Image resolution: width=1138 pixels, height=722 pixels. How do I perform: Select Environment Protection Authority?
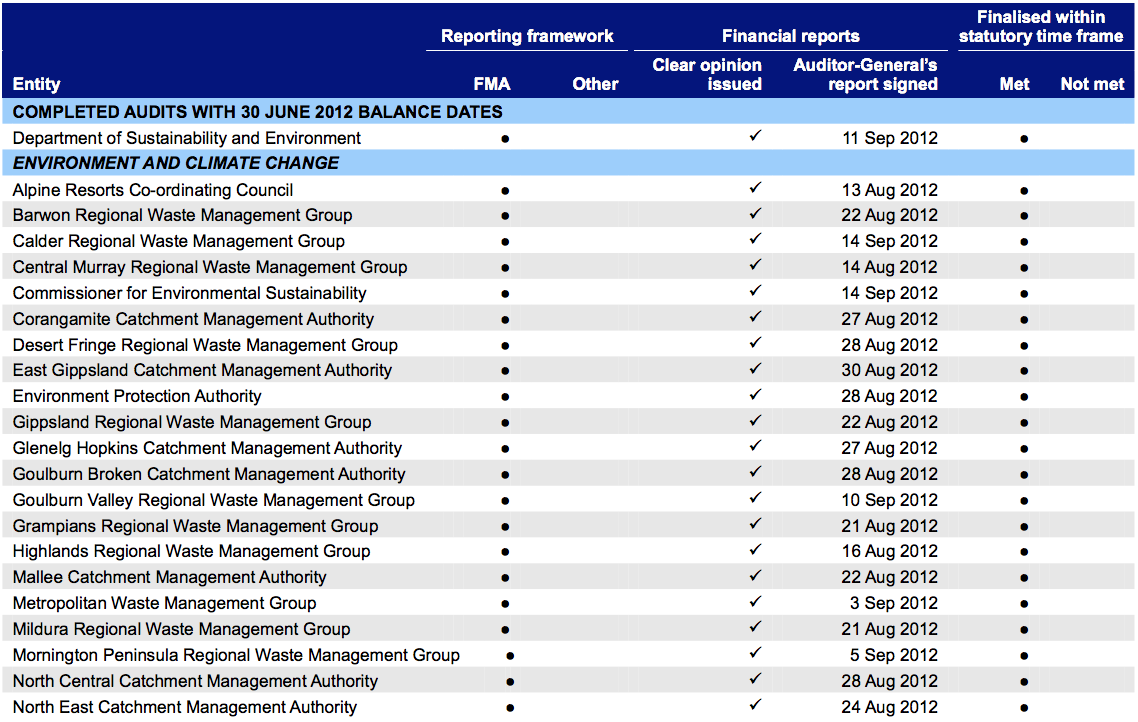click(136, 396)
